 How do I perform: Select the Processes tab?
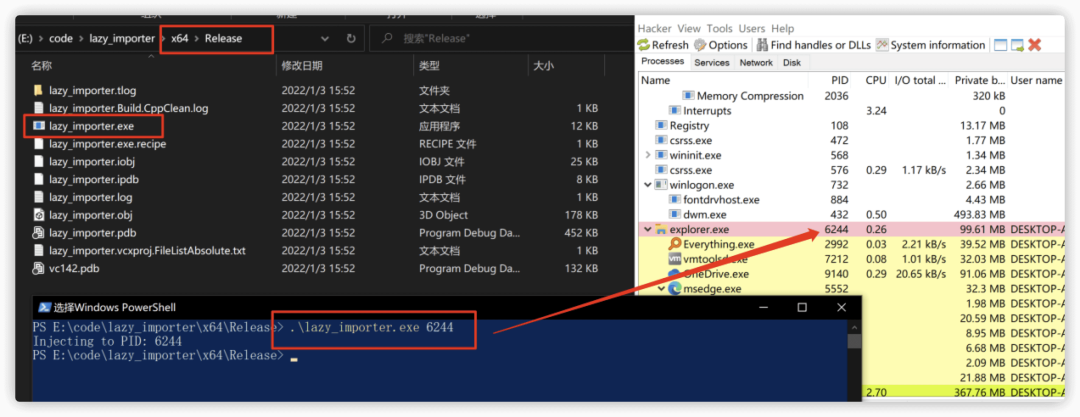pos(663,61)
